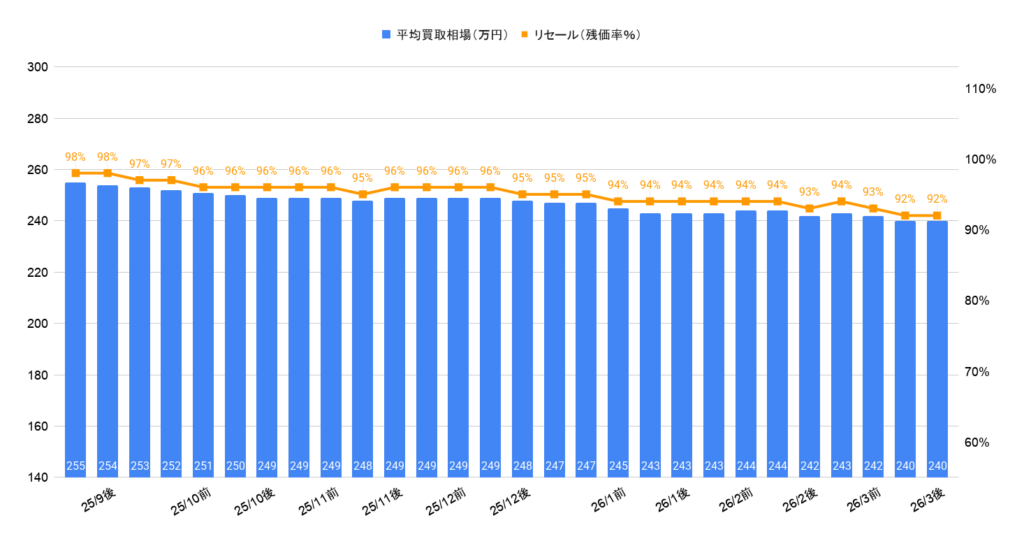The width and height of the screenshot is (1024, 539).
Task: Click the right axis value 100%
Action: click(x=981, y=159)
